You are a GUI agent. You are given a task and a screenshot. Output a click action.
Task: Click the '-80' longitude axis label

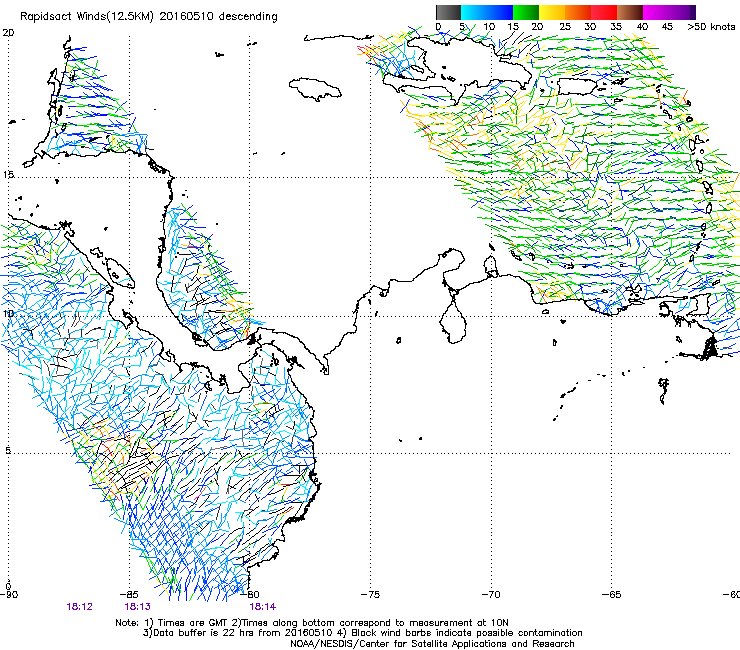coord(250,594)
